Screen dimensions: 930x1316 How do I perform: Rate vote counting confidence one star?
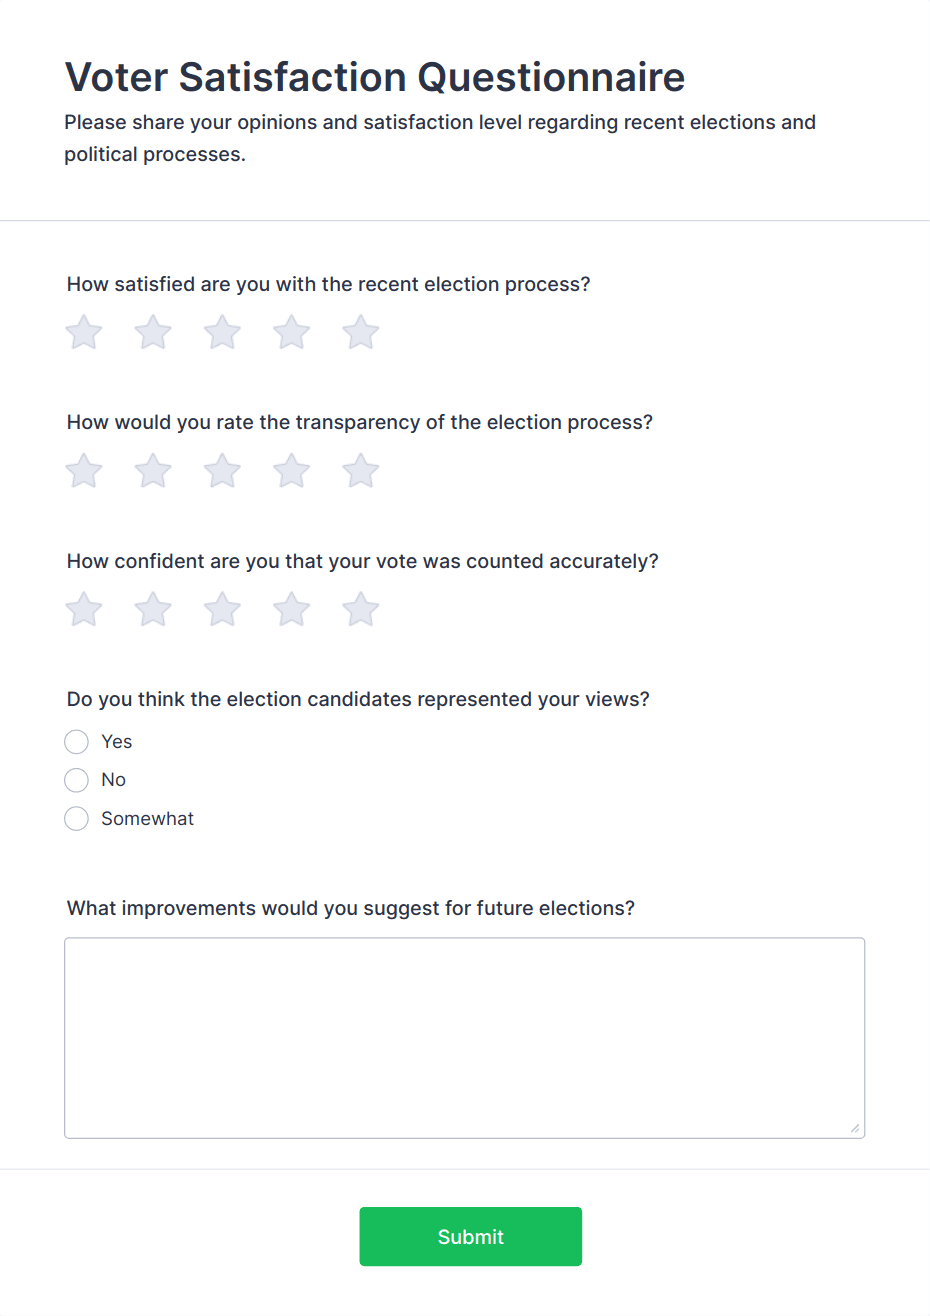pos(84,609)
